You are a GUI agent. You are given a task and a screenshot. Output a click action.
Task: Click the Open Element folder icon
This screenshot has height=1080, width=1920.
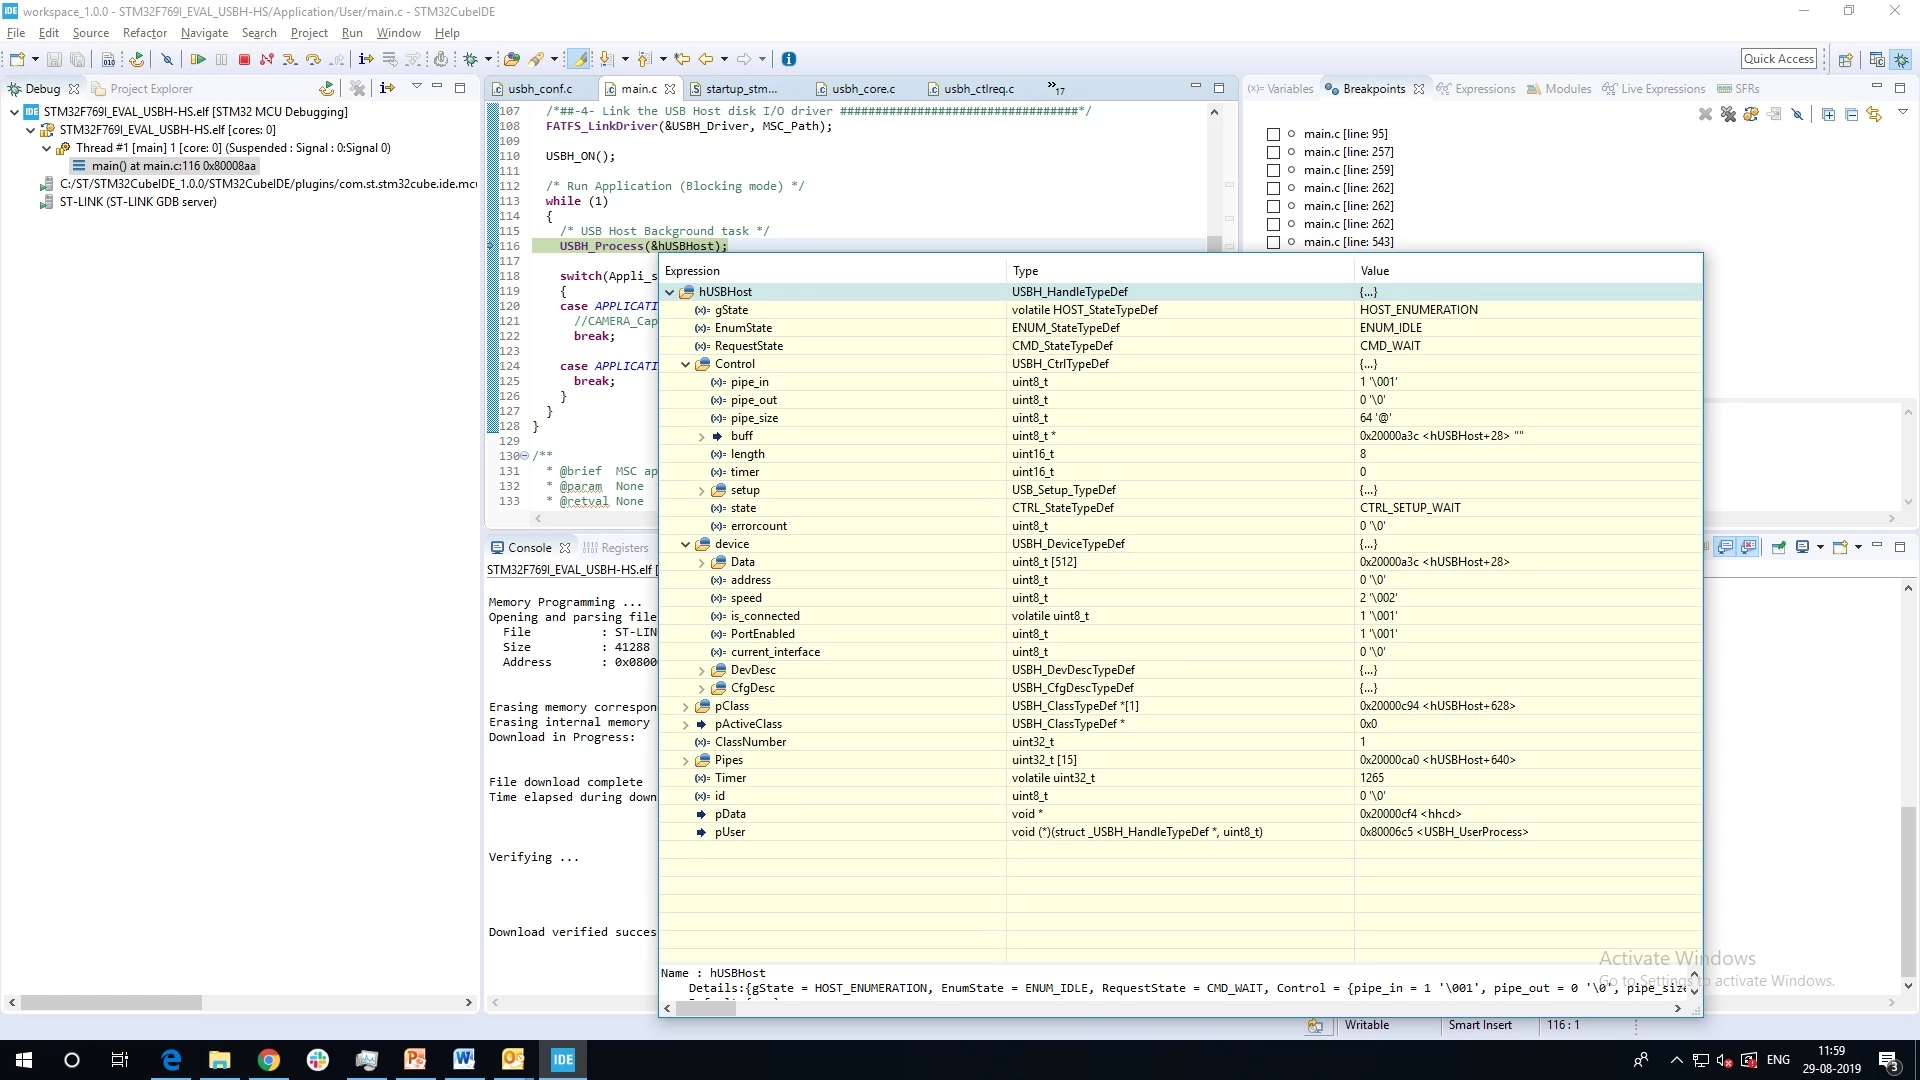(512, 59)
